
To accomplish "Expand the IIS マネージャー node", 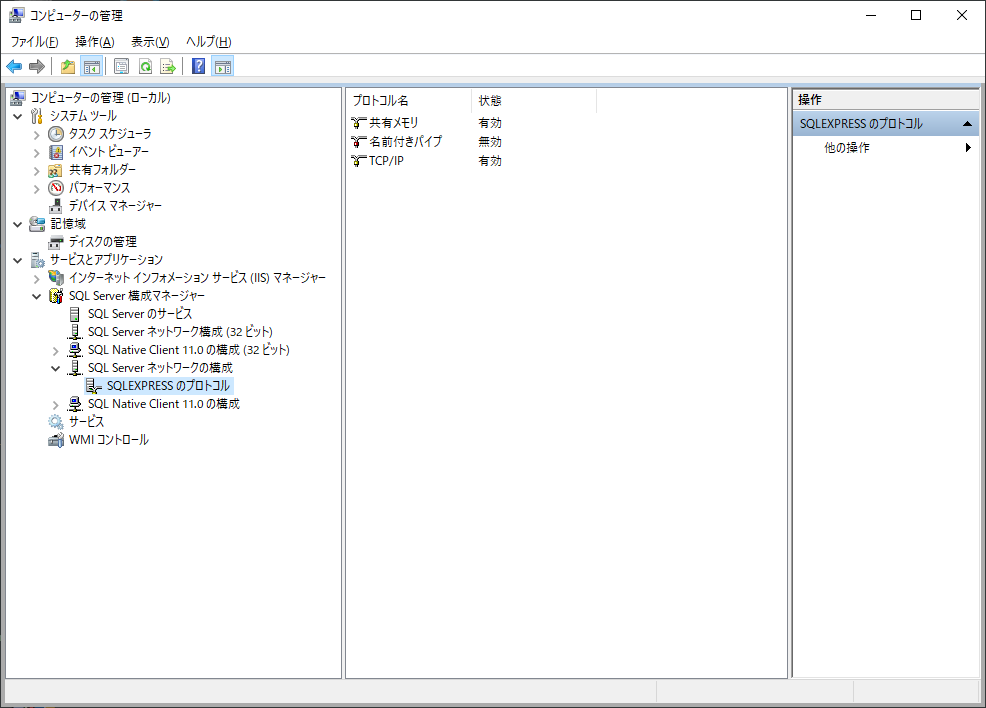I will (36, 279).
